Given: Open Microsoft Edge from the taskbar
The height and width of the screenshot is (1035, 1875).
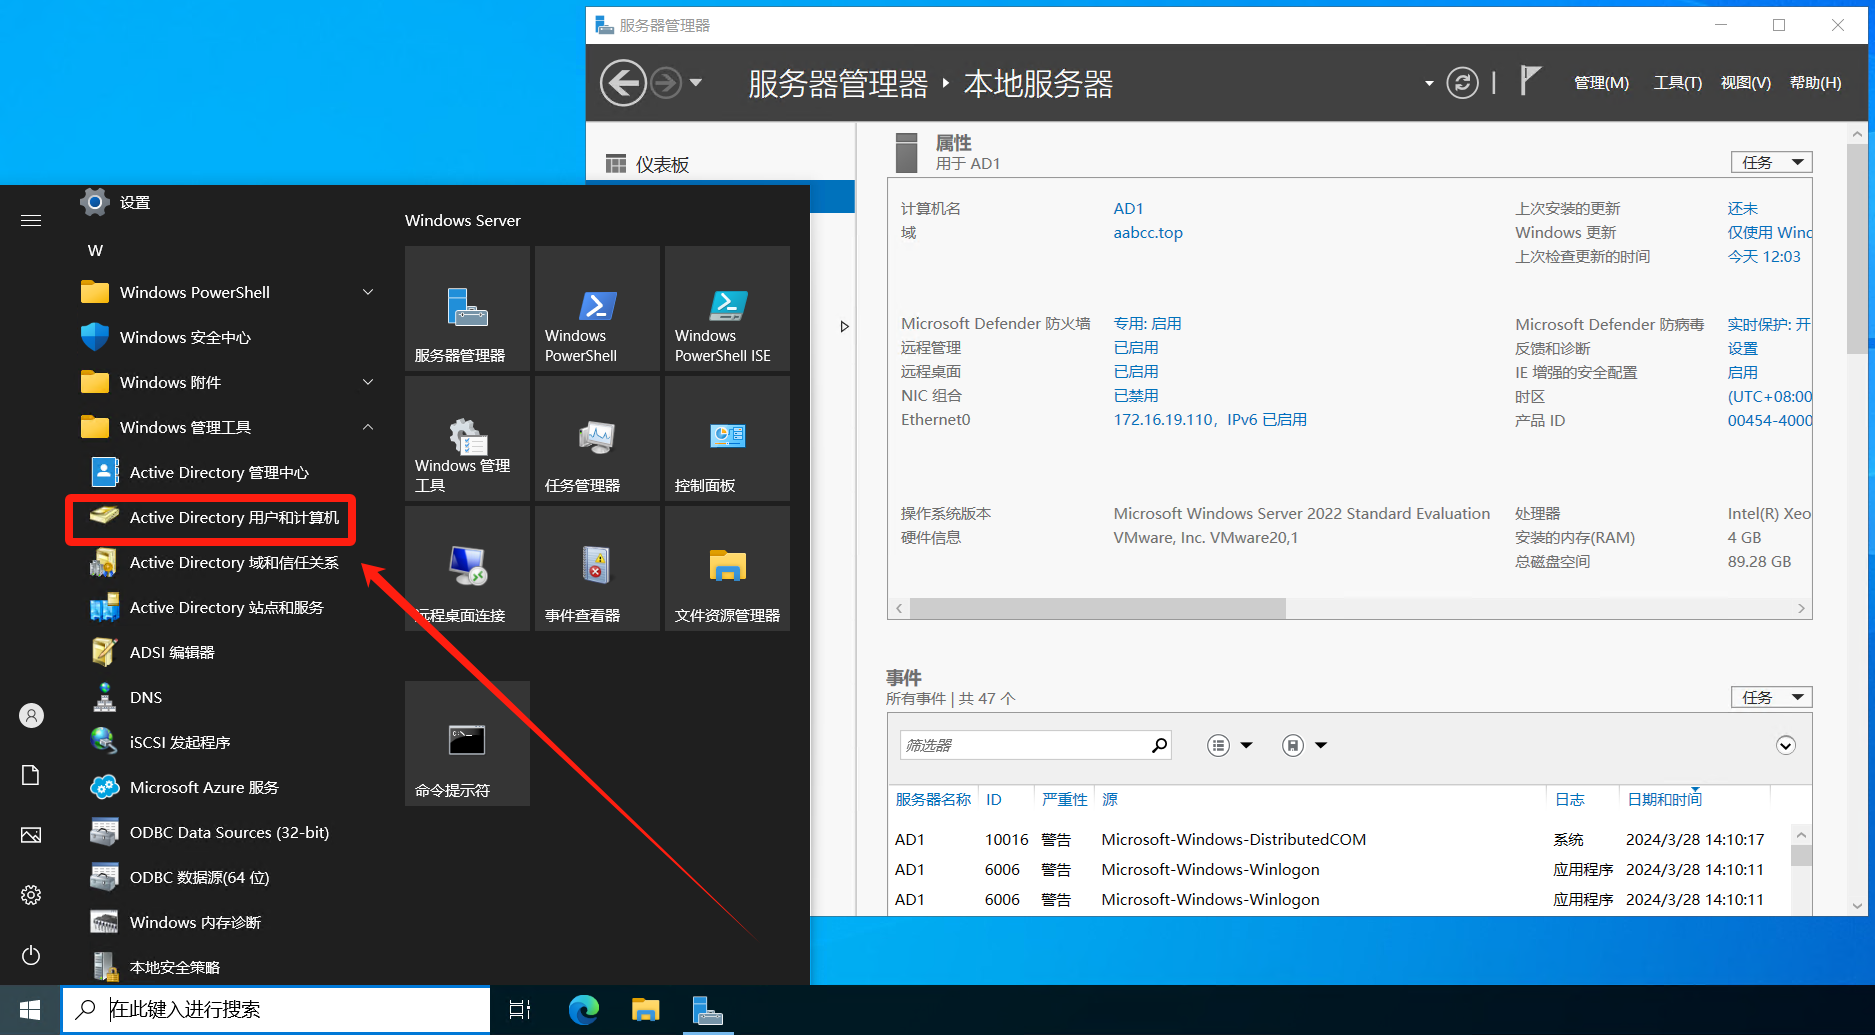Looking at the screenshot, I should click(584, 1010).
